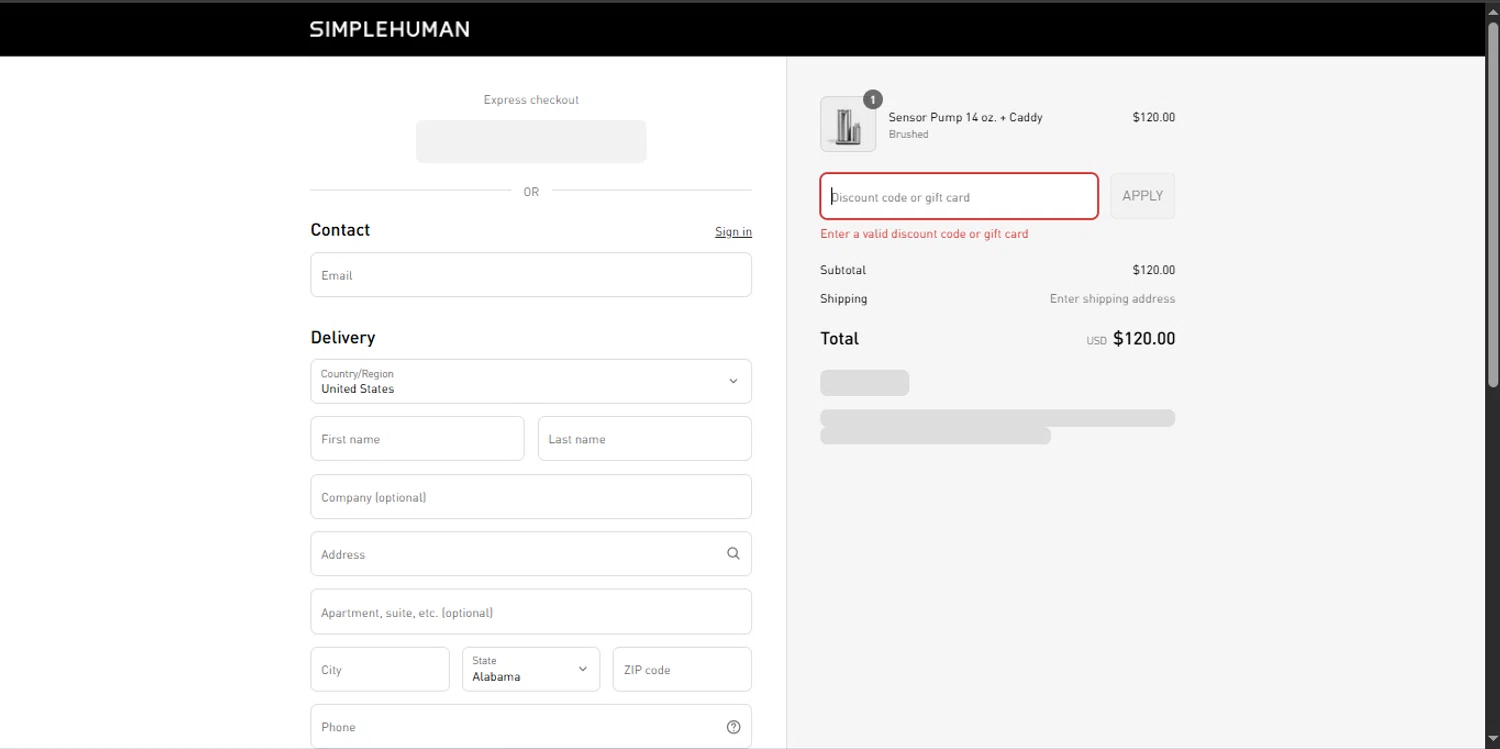
Task: Focus the Email input field
Action: click(x=531, y=275)
